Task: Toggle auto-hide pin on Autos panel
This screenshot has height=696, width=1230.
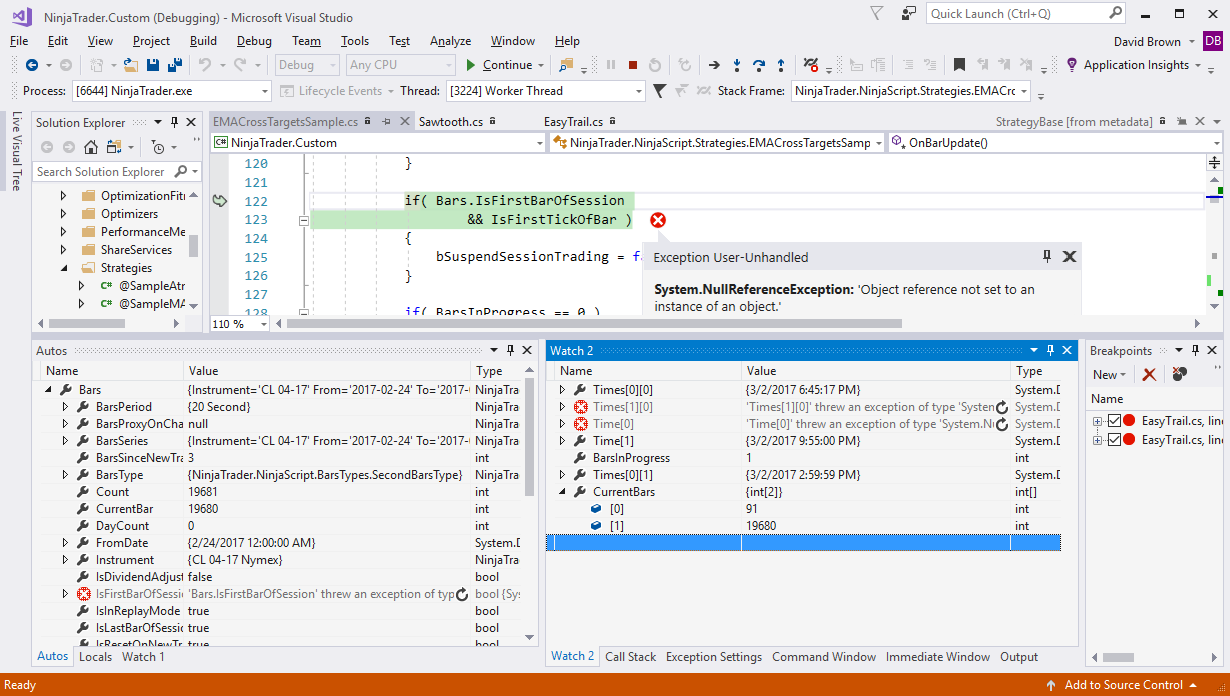Action: pos(510,350)
